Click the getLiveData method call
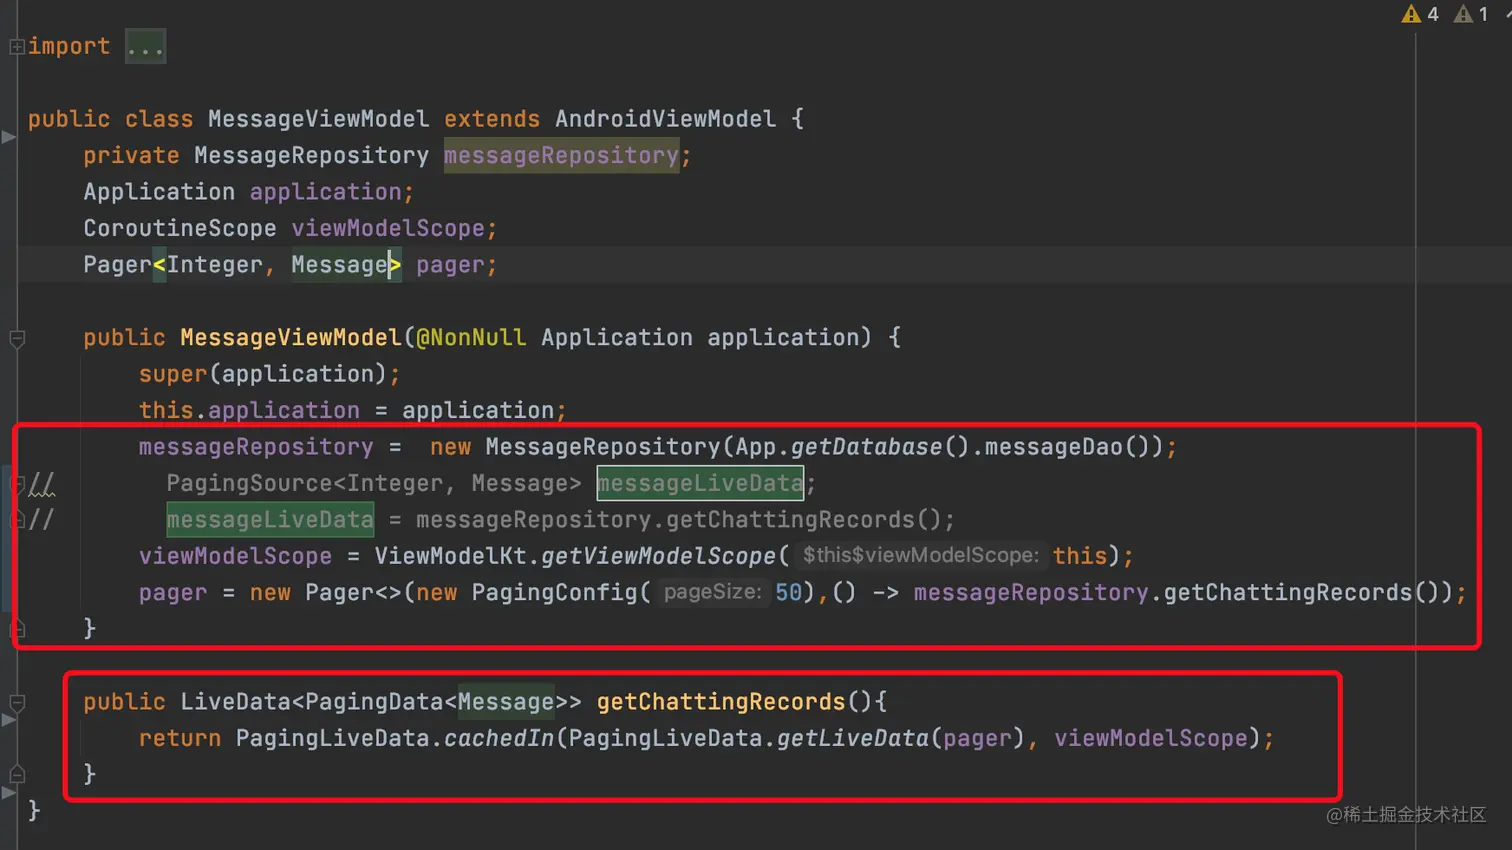Viewport: 1512px width, 850px height. pos(853,738)
